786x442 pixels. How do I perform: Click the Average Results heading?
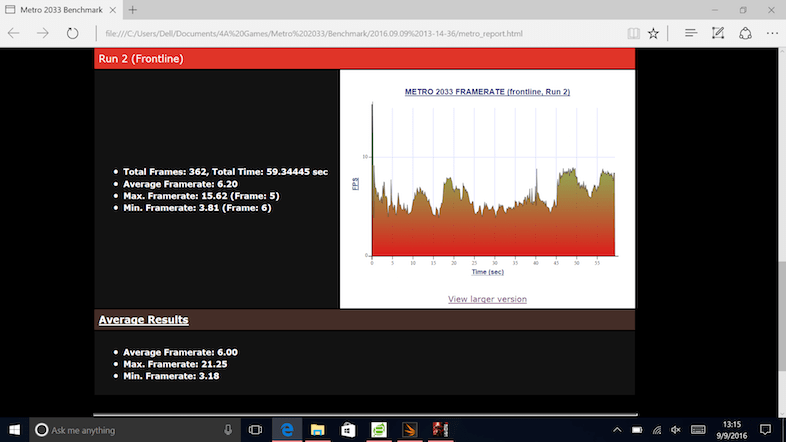[x=143, y=320]
